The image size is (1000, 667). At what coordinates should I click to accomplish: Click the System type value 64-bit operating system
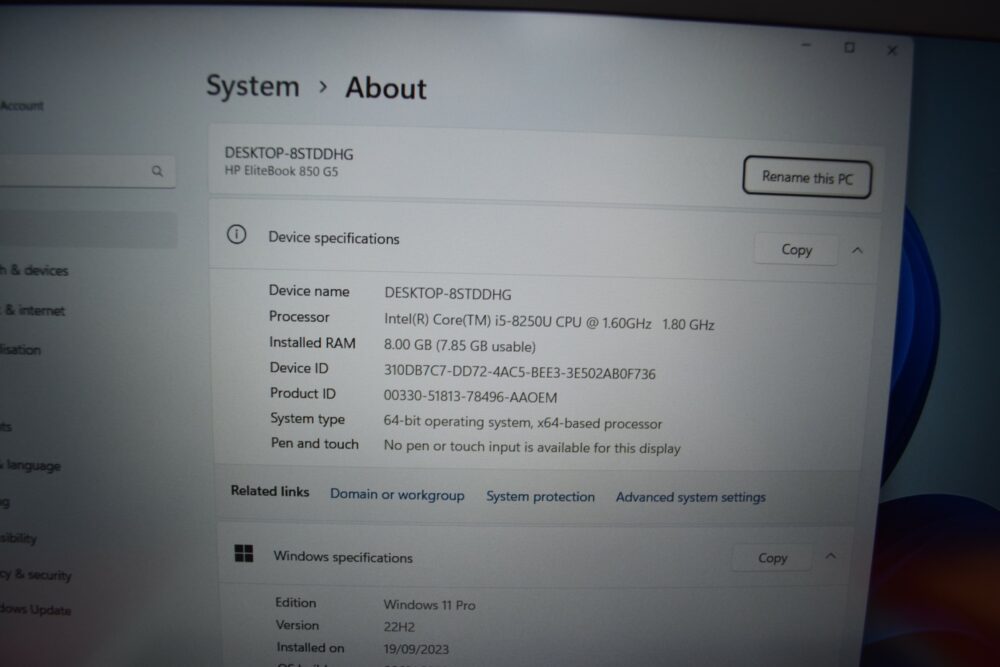[523, 422]
